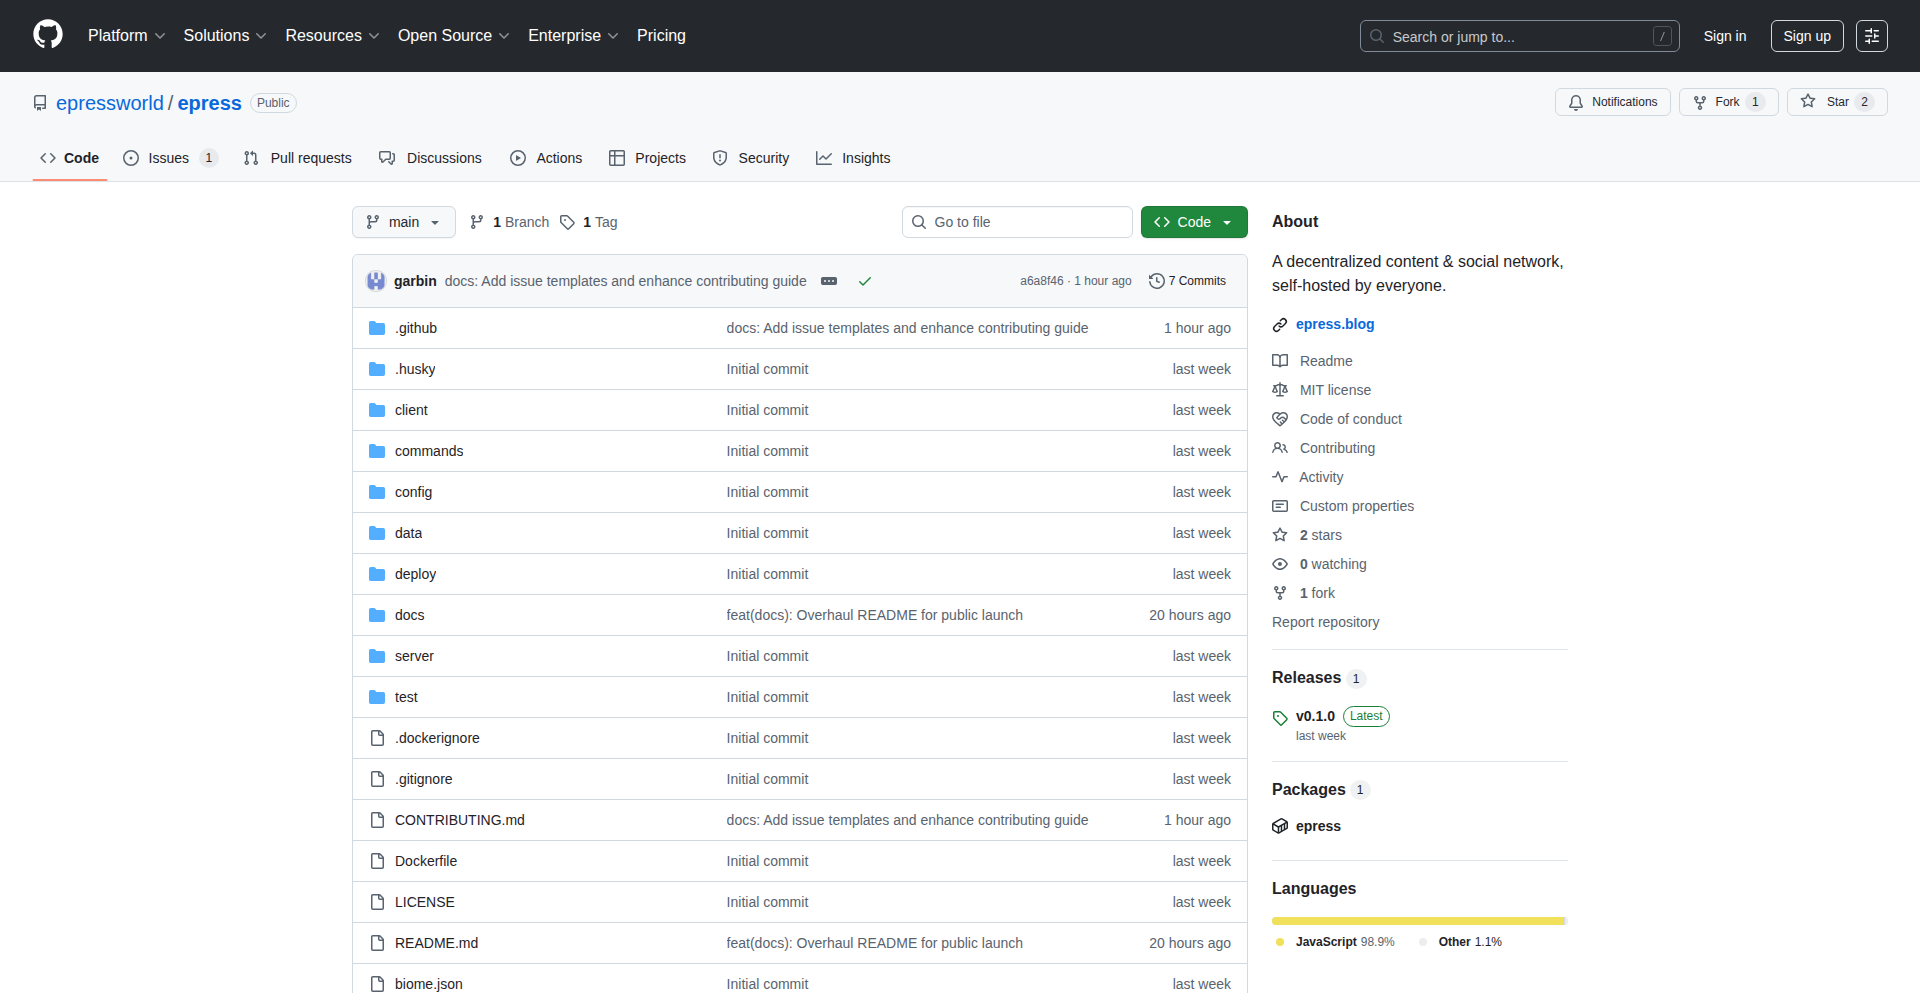Open the server folder name
1920x993 pixels.
click(x=414, y=656)
